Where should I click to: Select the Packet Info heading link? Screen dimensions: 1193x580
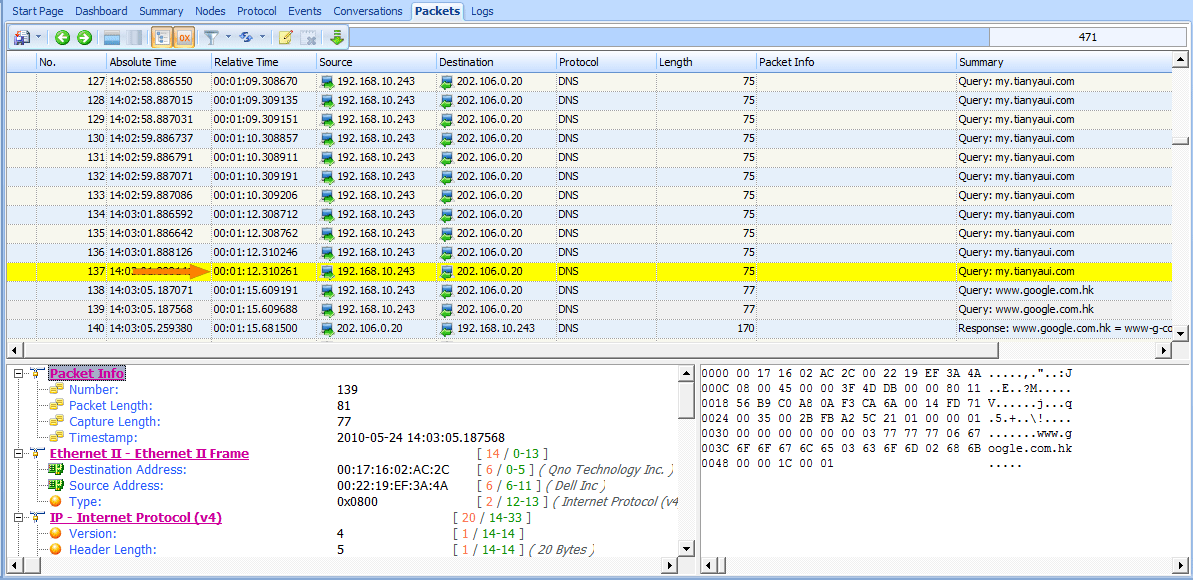click(87, 374)
